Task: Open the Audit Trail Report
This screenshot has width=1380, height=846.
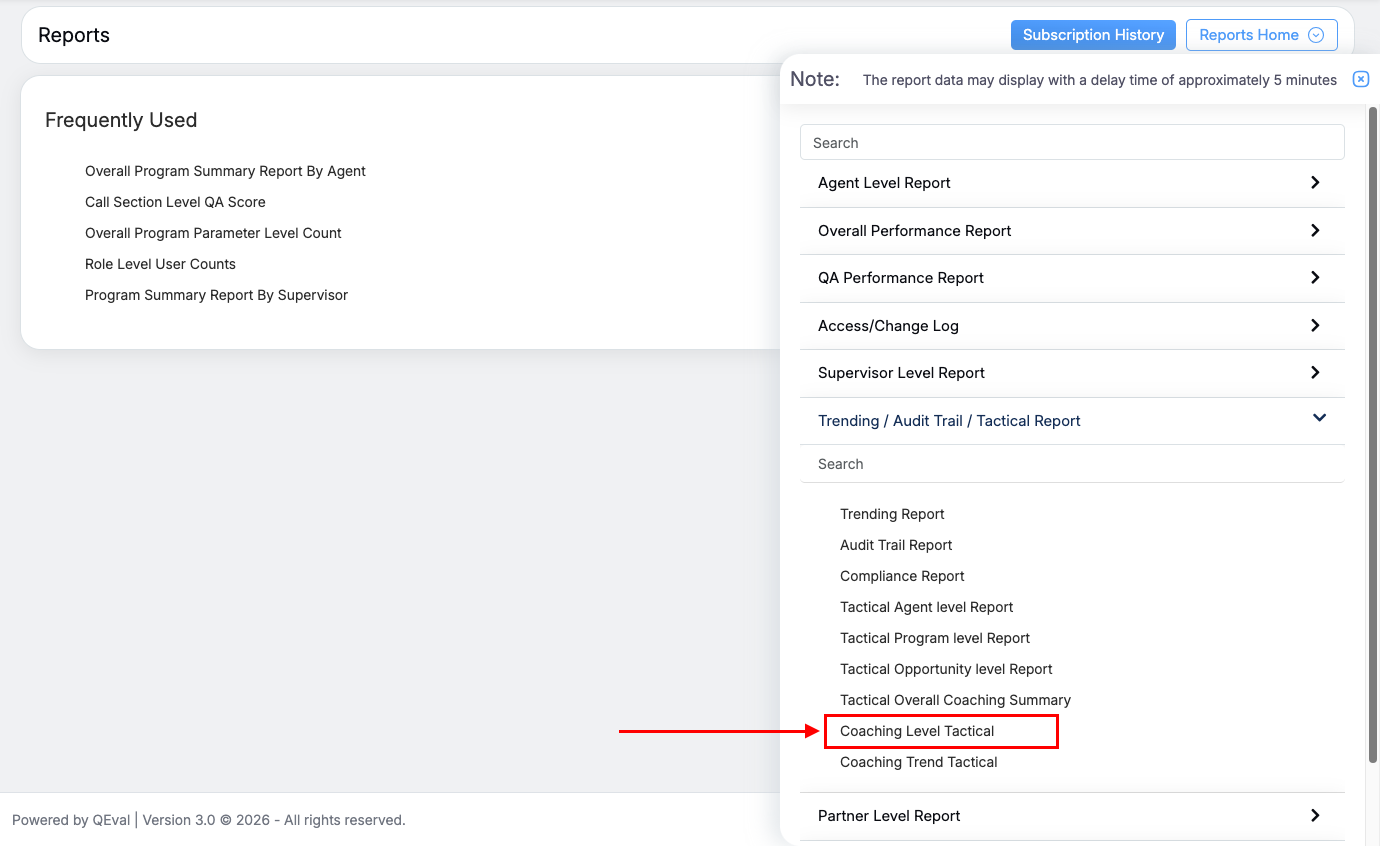Action: point(896,545)
